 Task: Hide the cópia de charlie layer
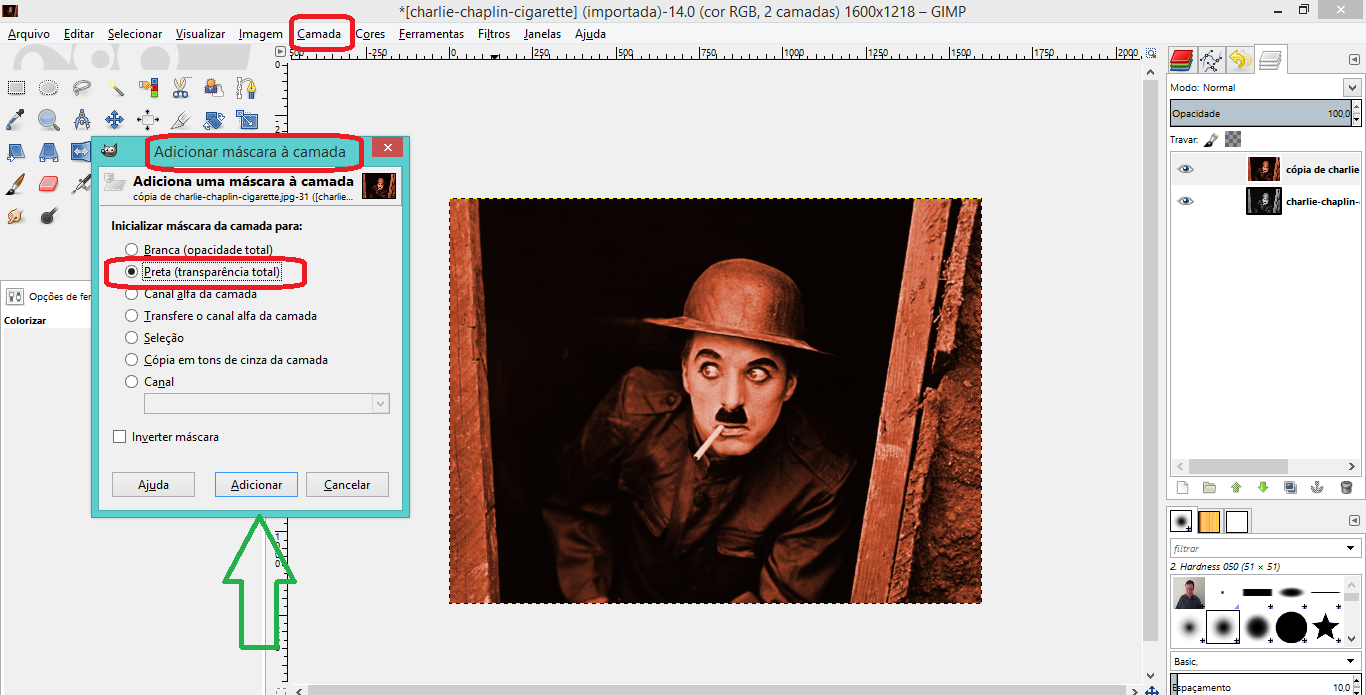[1185, 169]
